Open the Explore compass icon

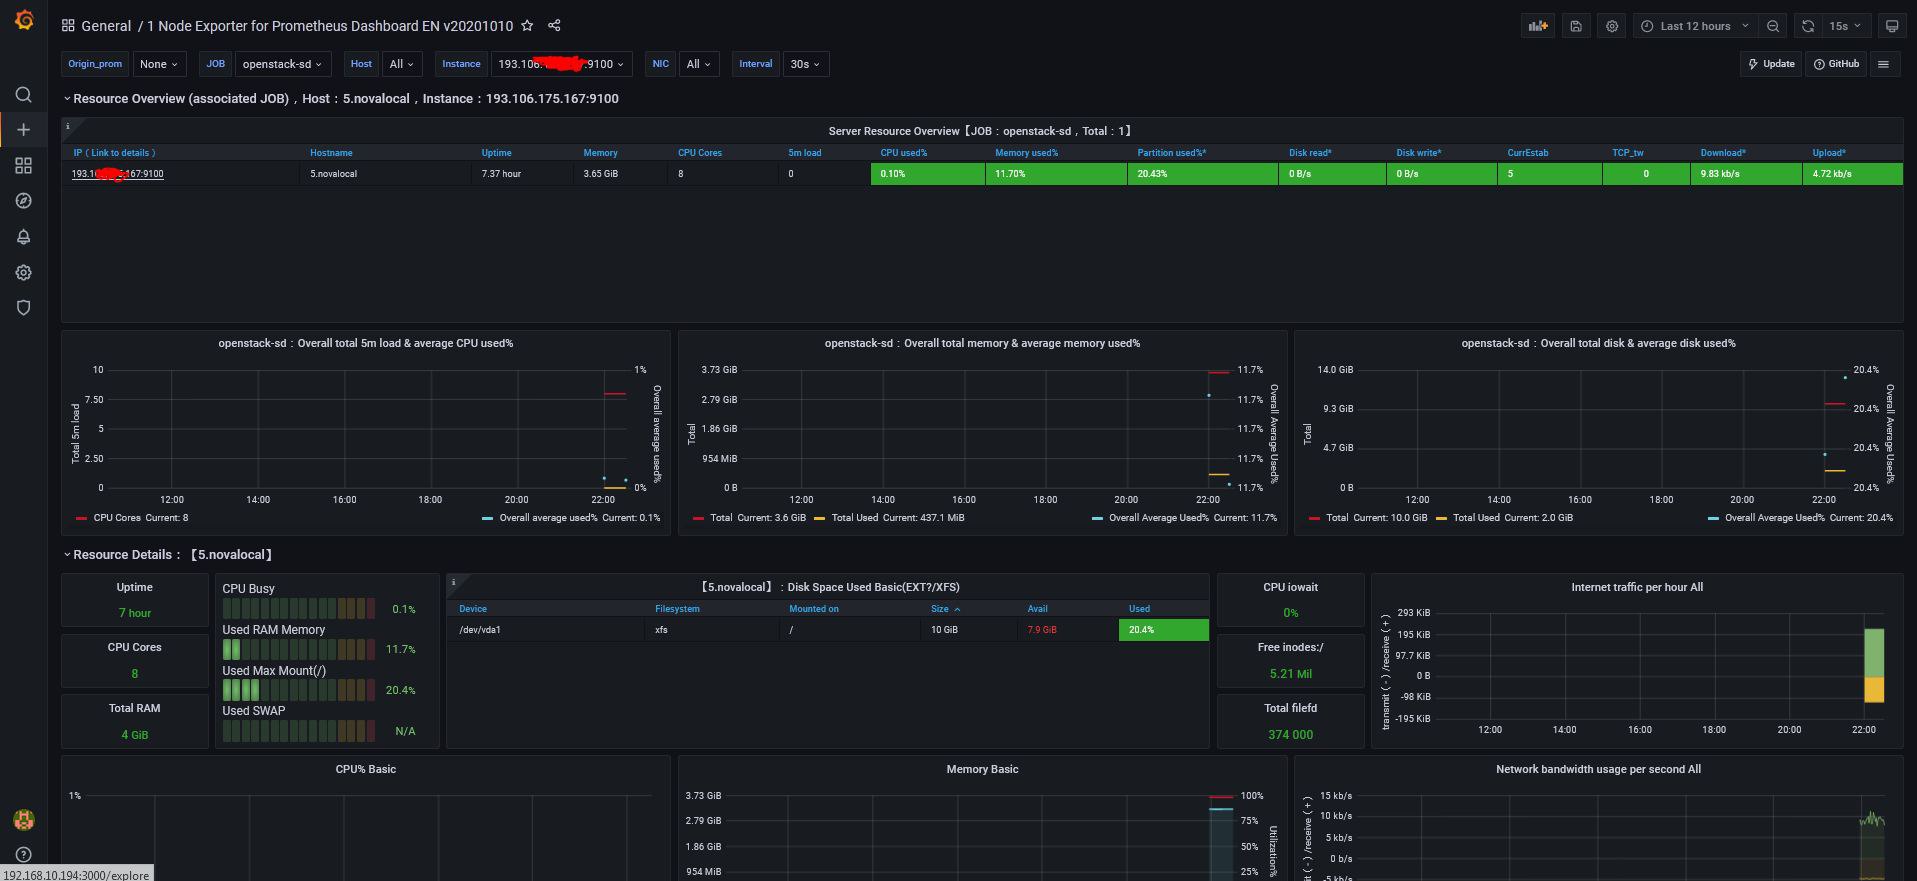(24, 201)
